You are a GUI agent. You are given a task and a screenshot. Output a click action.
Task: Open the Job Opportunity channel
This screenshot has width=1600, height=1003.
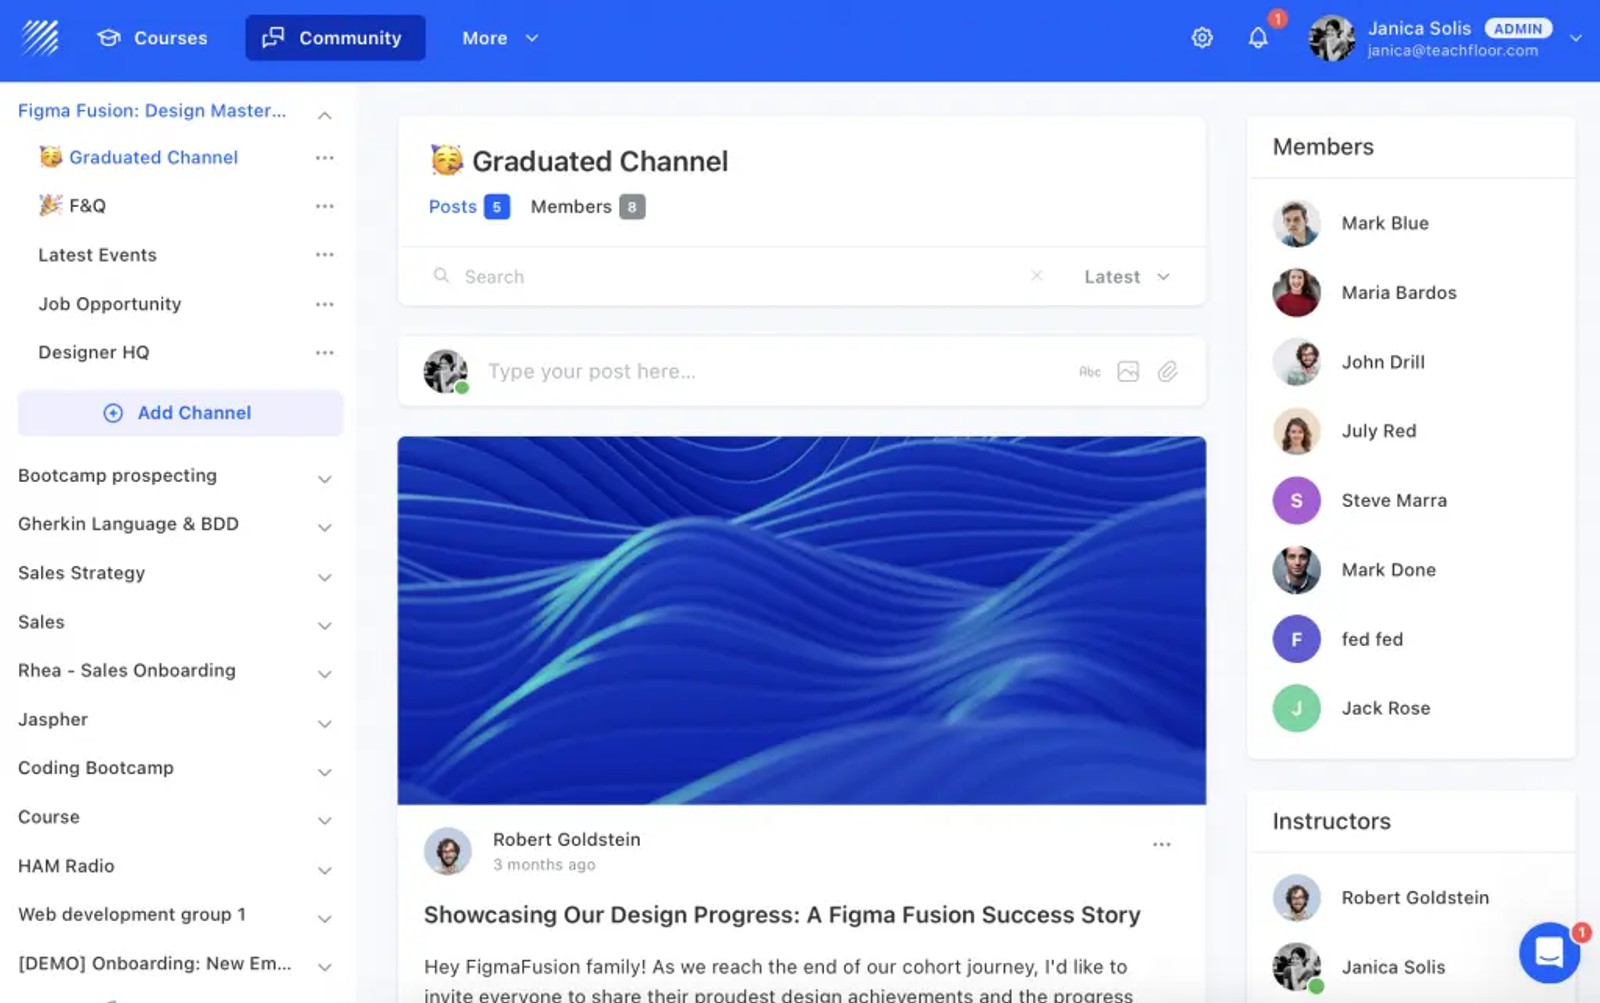coord(110,304)
